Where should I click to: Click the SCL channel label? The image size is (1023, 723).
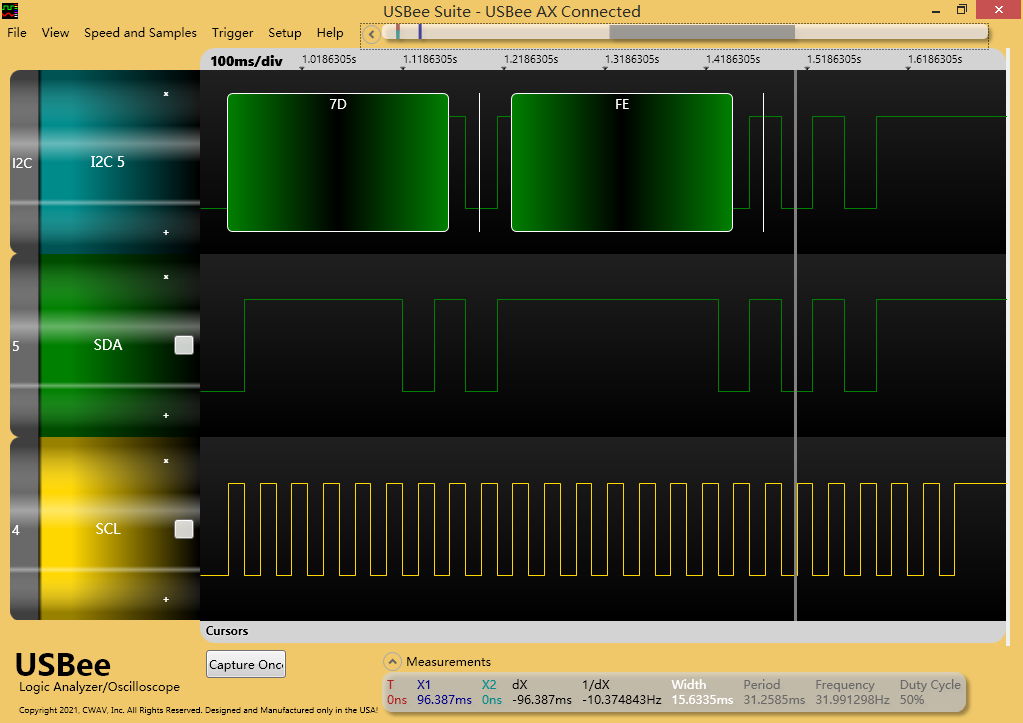(x=108, y=529)
